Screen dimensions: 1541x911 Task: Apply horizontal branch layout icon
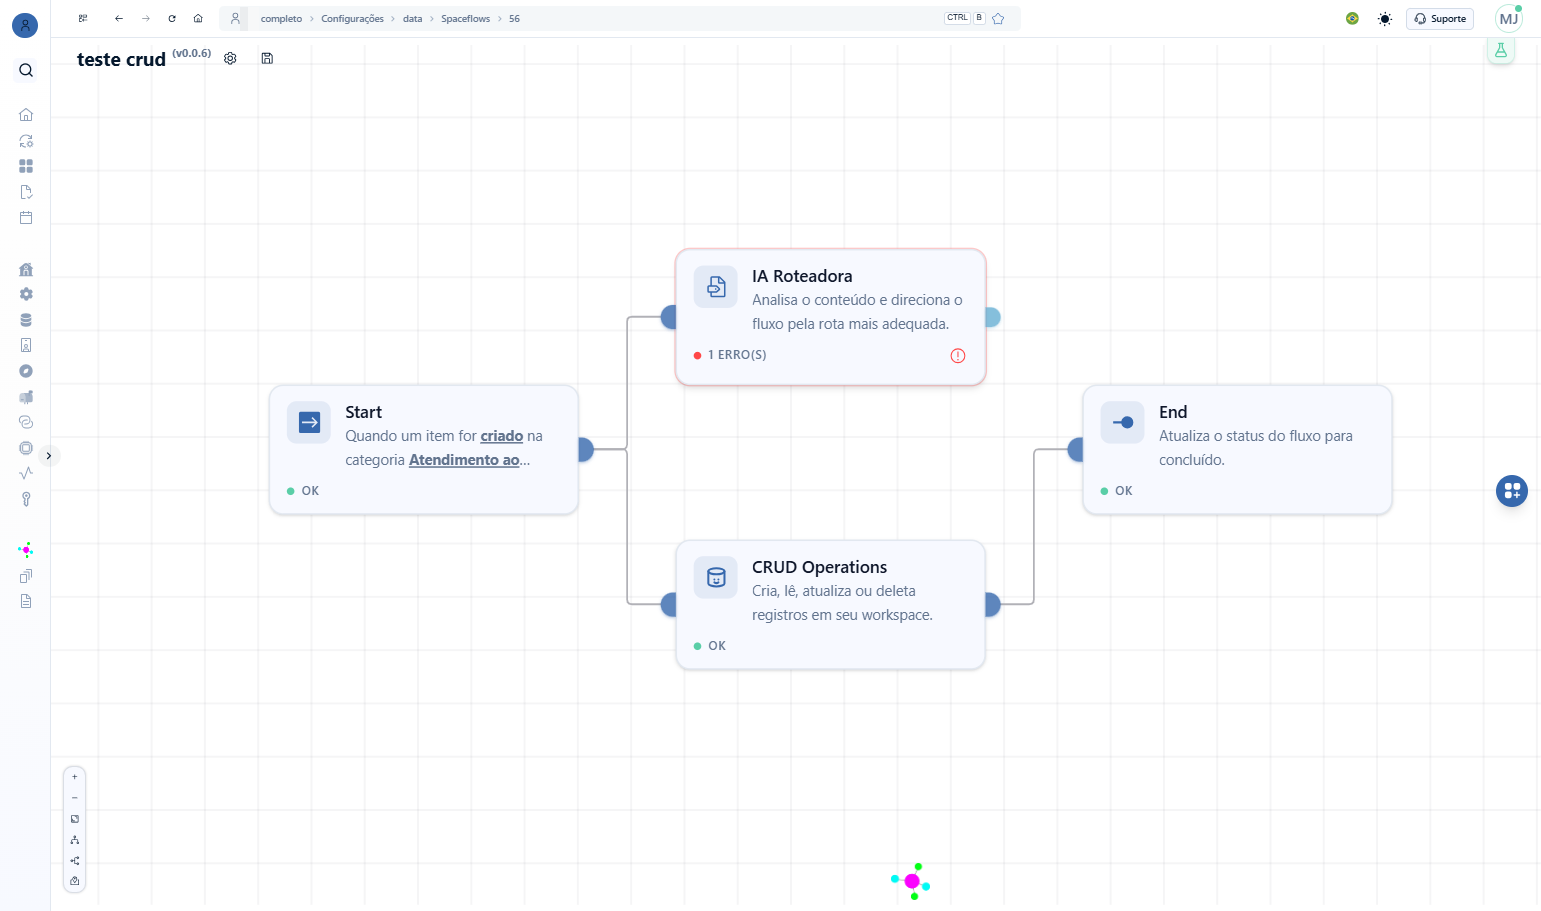(74, 860)
